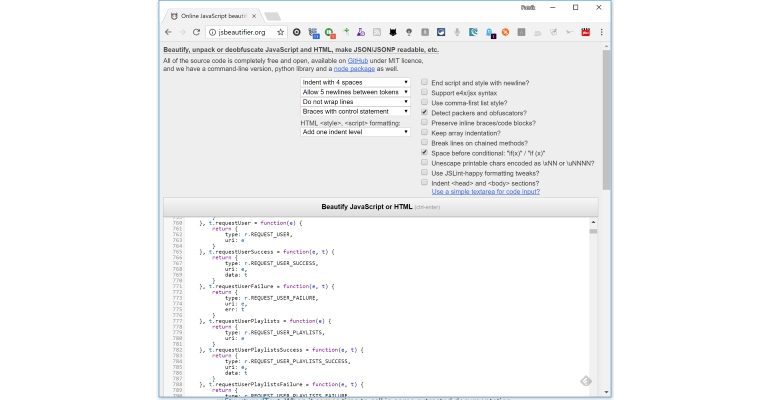770x400 pixels.
Task: Click the red extension icon beside menu
Action: coord(586,32)
